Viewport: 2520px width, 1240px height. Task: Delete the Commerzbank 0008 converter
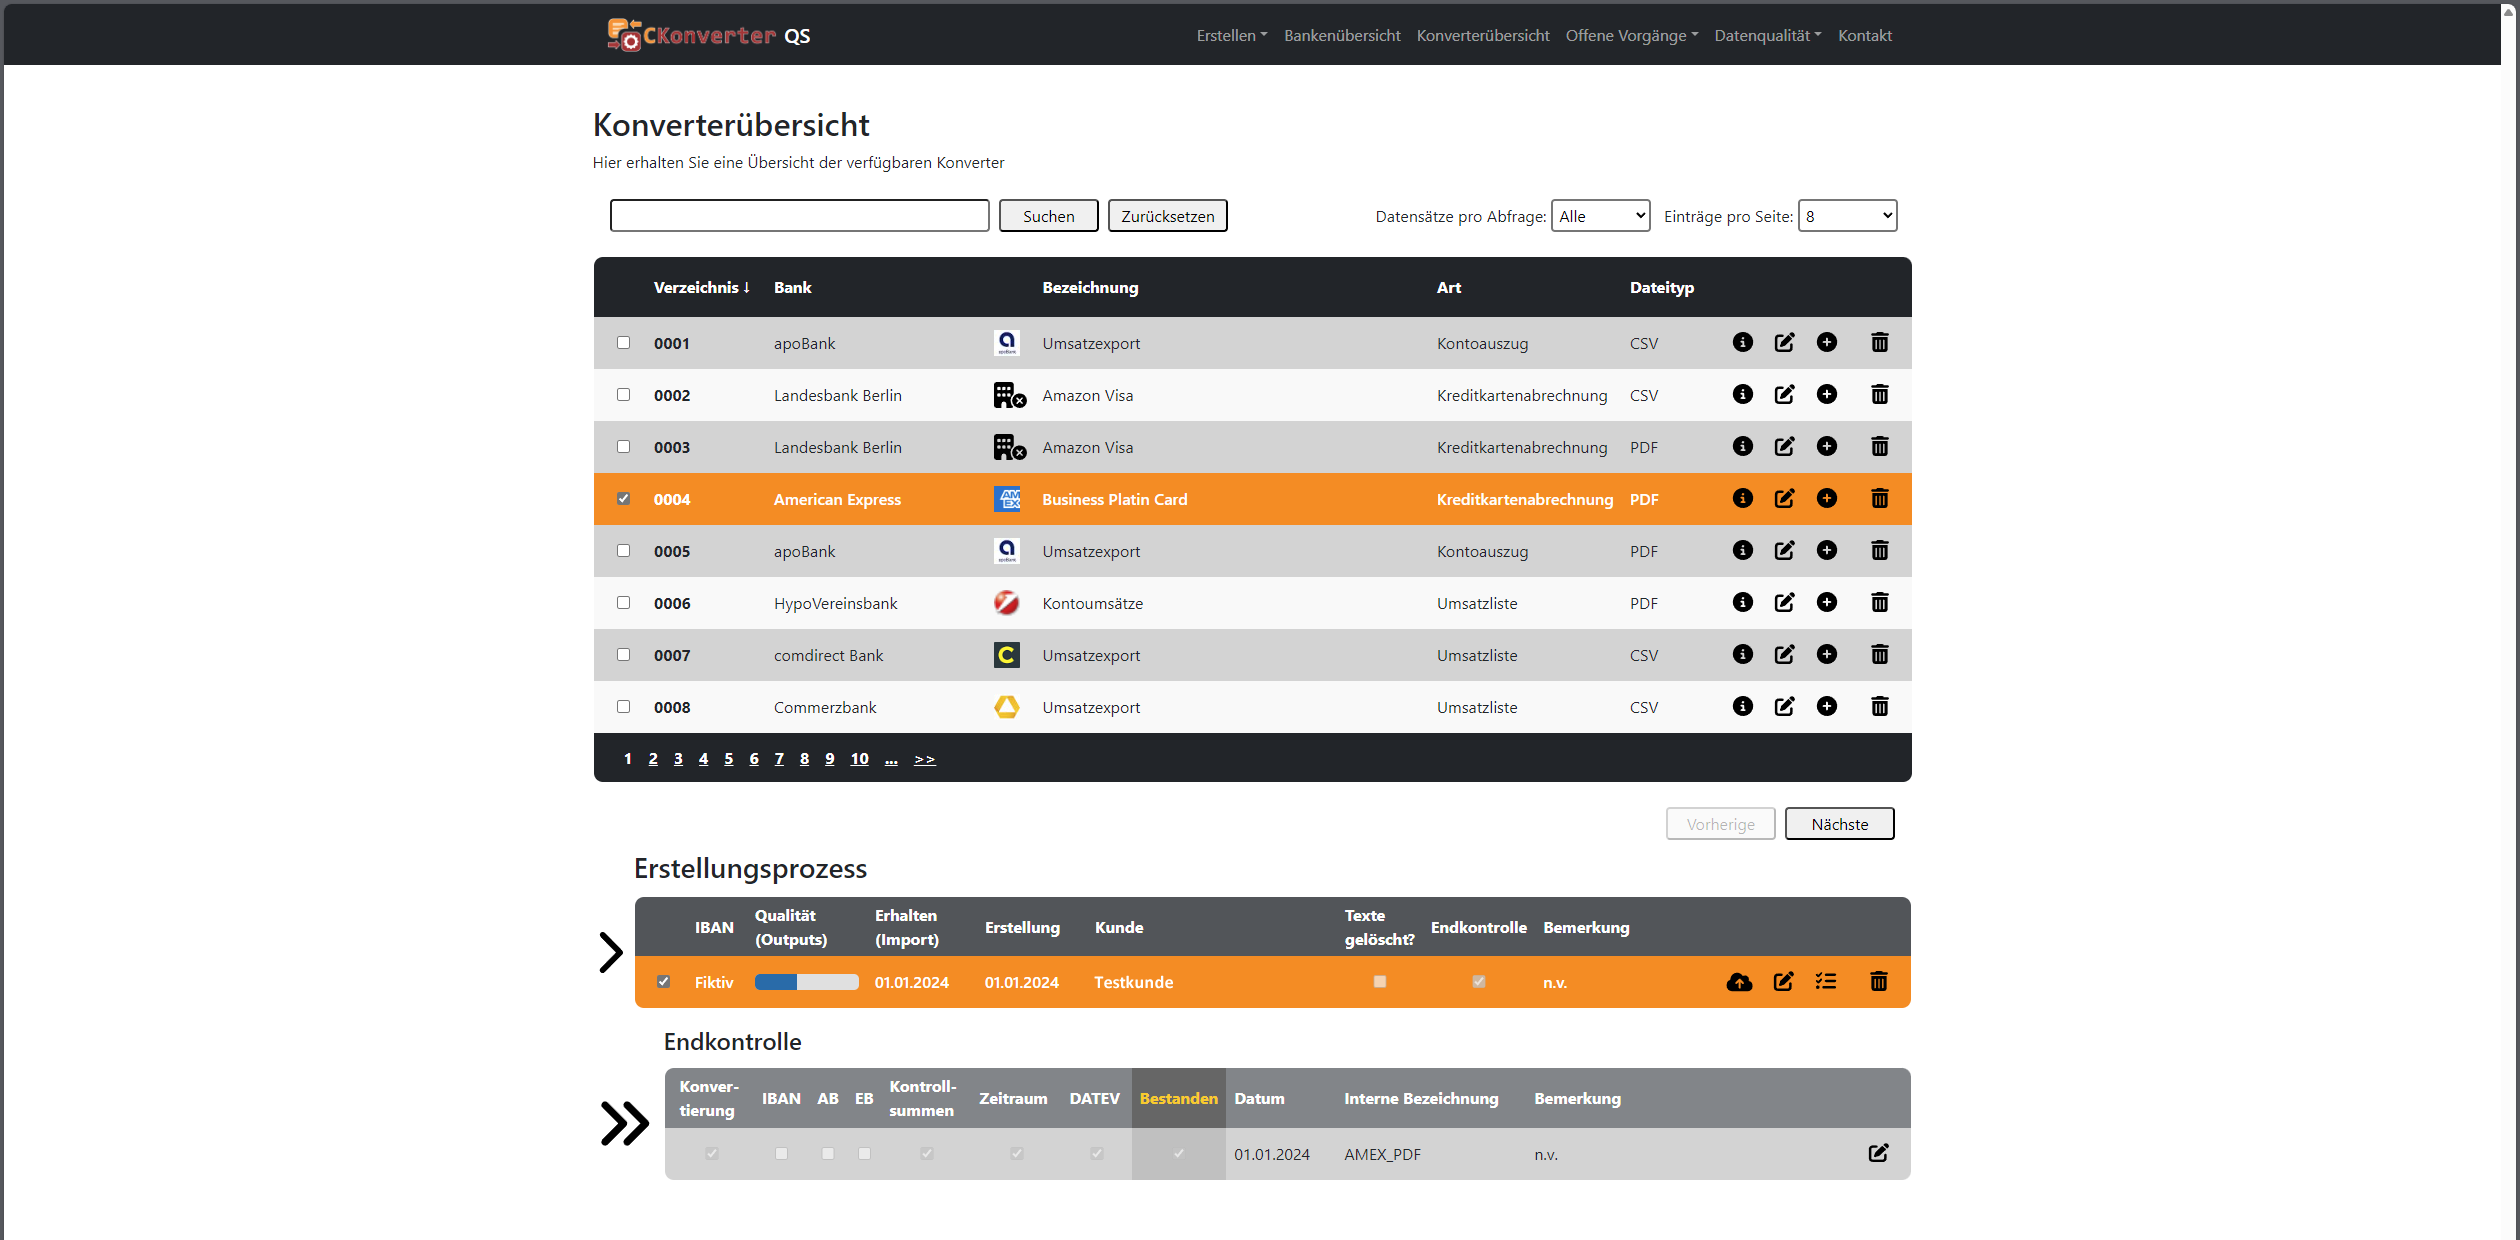(1879, 707)
